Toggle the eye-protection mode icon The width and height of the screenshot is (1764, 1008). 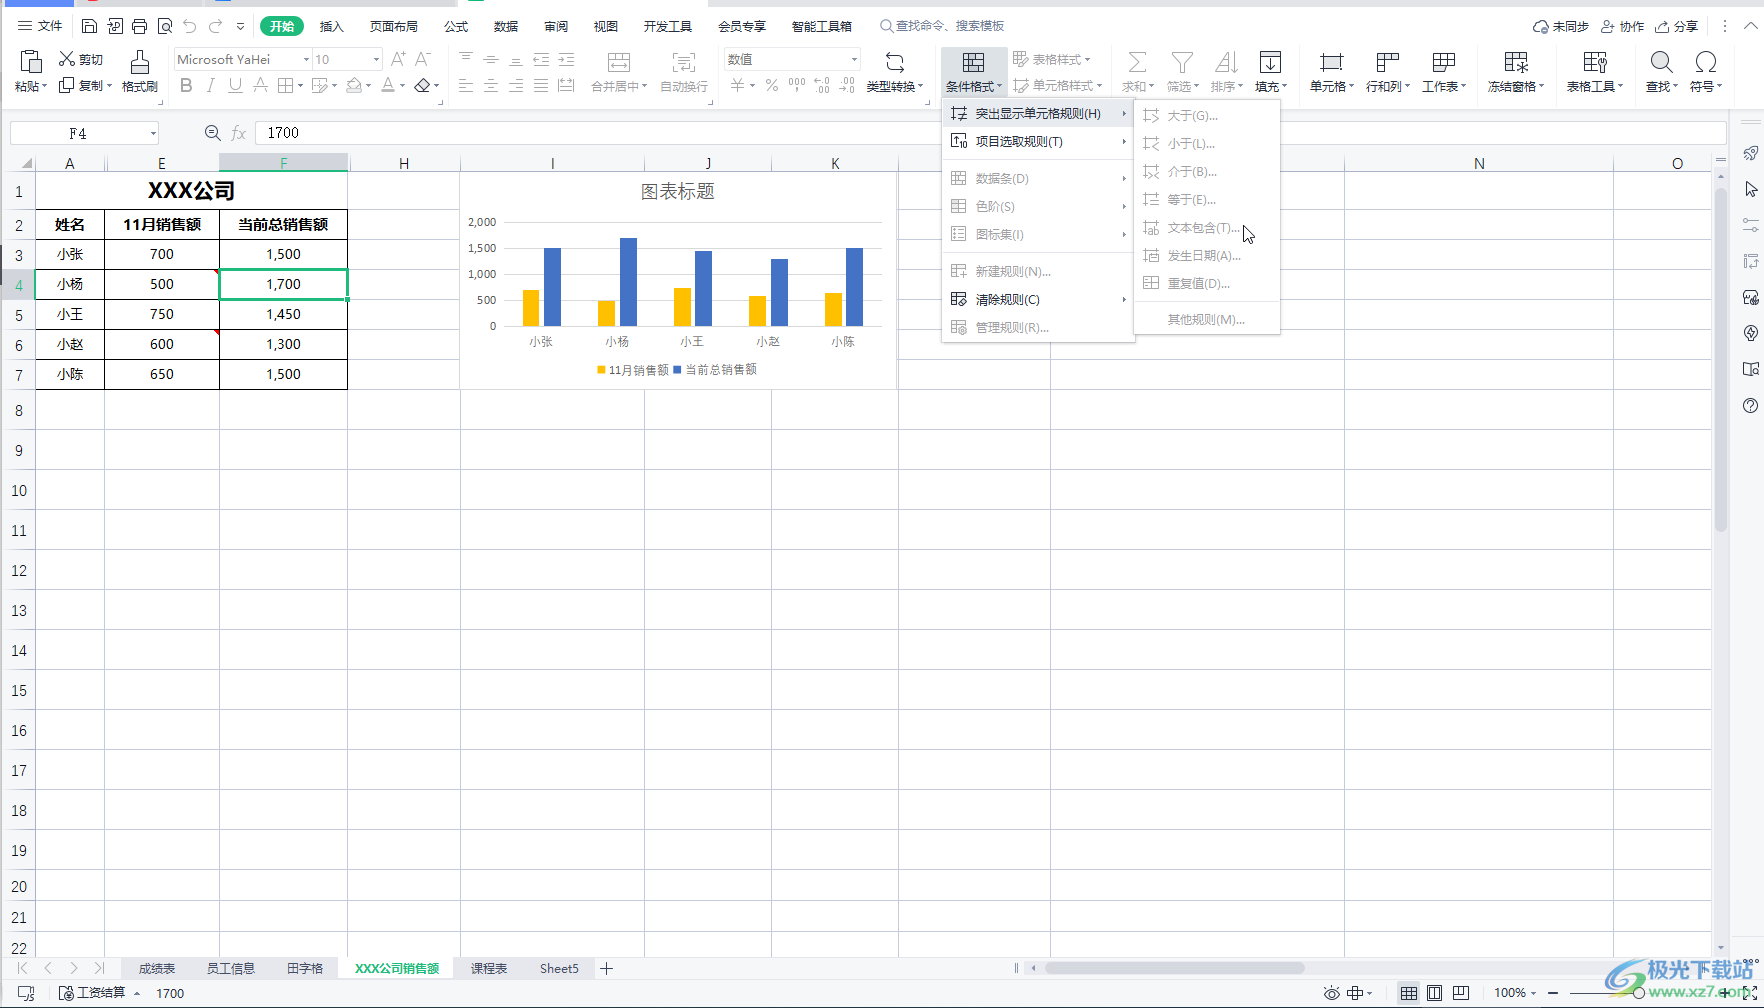1331,993
